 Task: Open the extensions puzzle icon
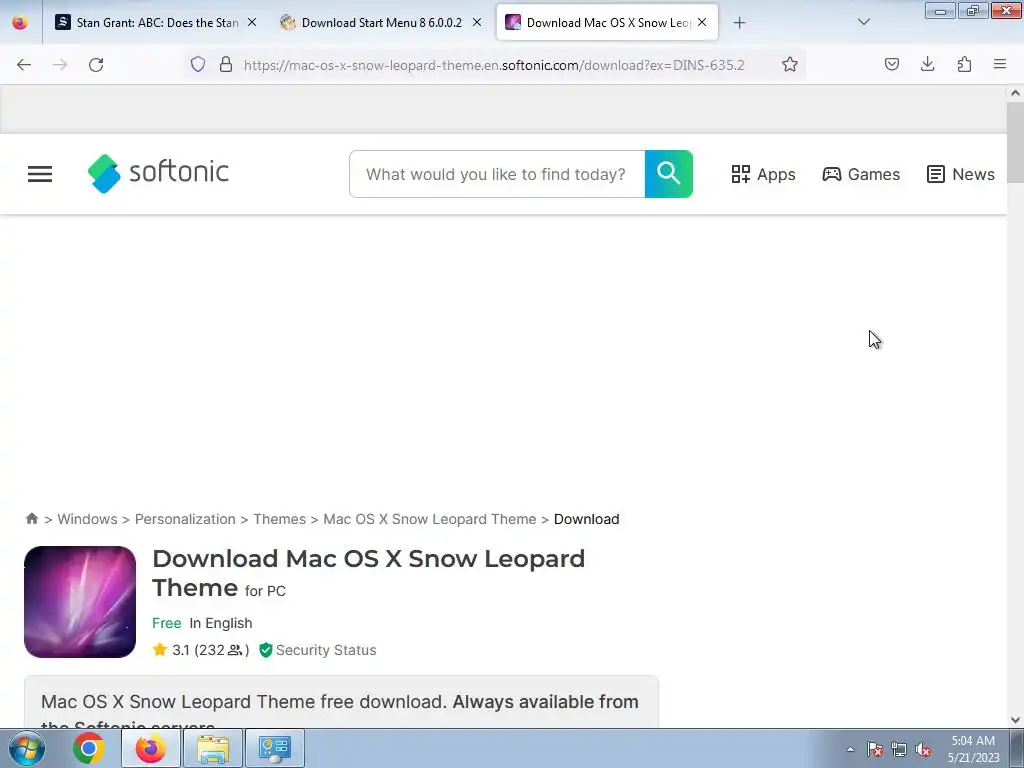(964, 64)
